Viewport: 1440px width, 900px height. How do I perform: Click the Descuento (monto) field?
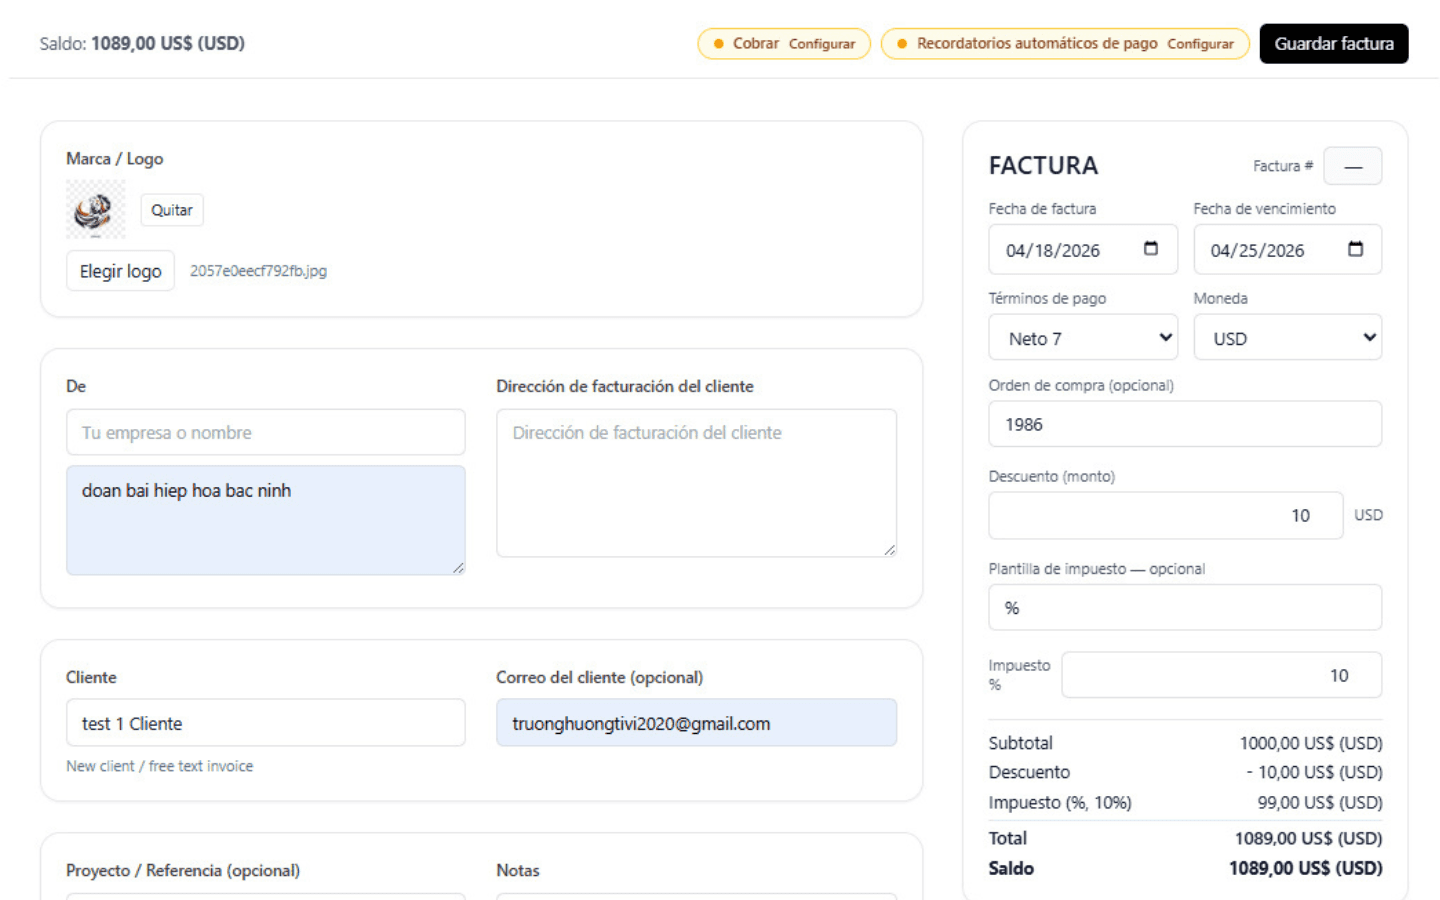pos(1165,515)
